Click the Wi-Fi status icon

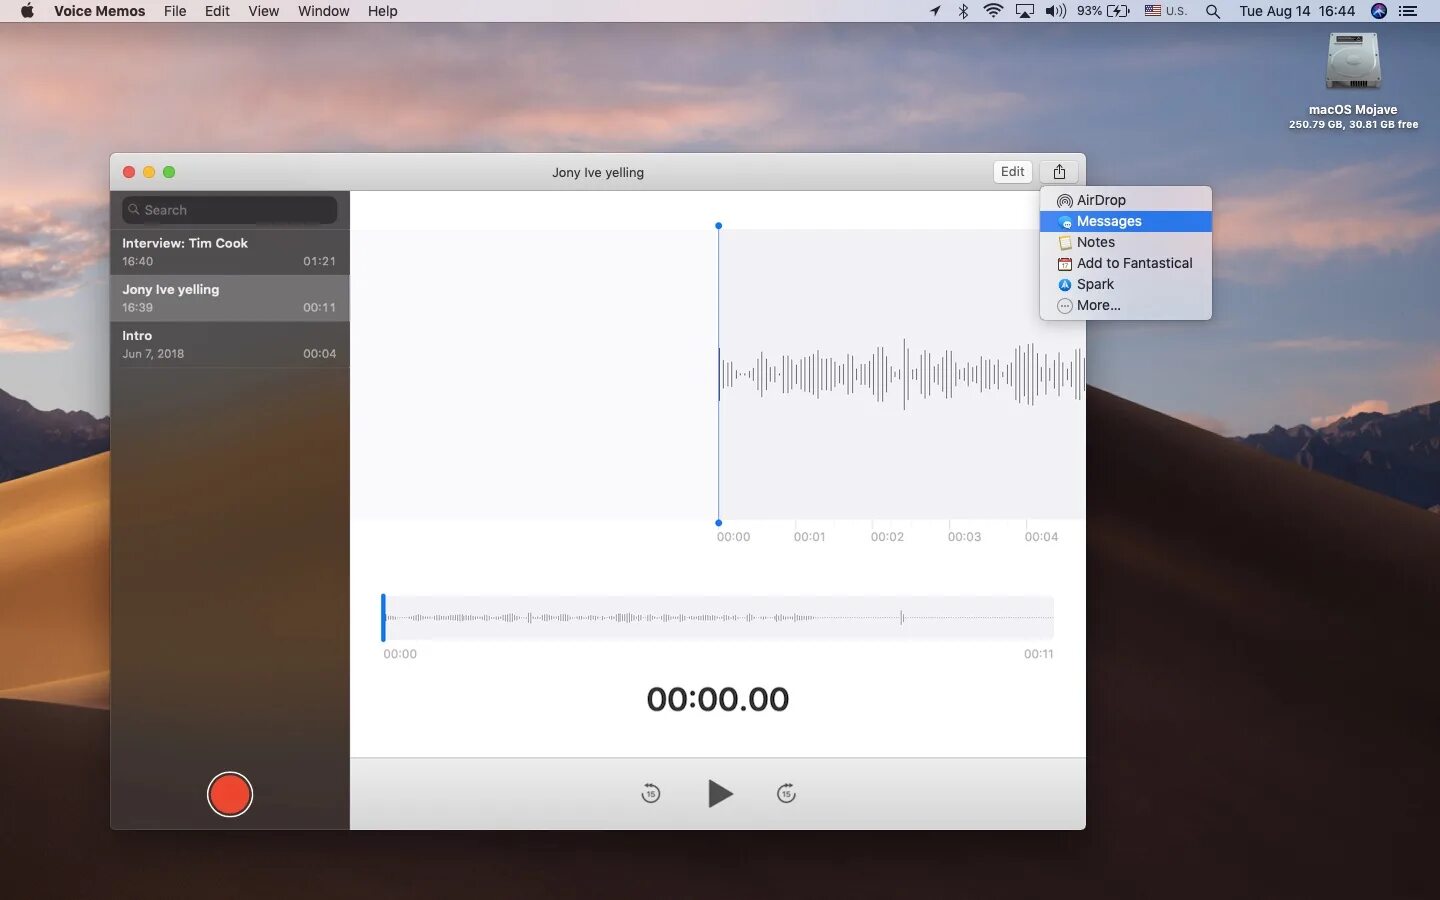tap(993, 11)
